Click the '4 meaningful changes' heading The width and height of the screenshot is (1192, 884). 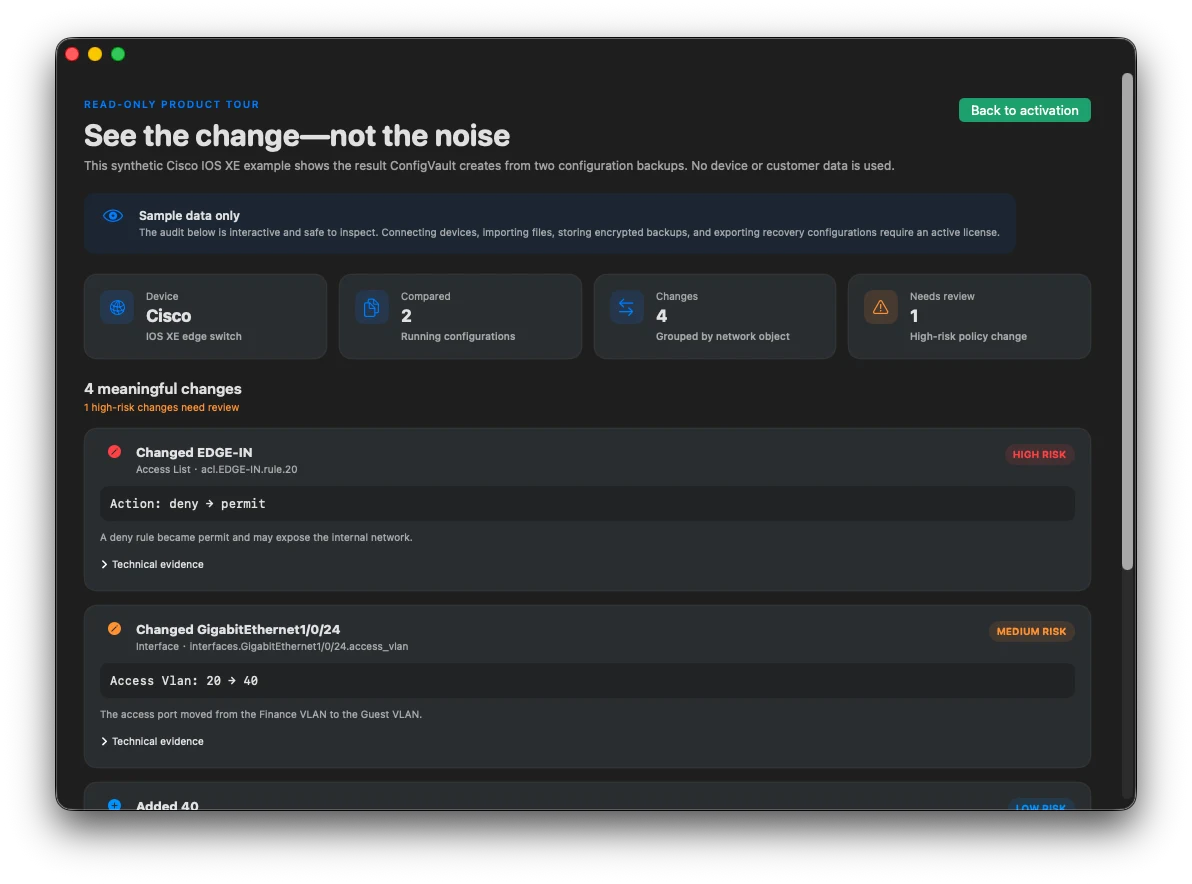[163, 388]
